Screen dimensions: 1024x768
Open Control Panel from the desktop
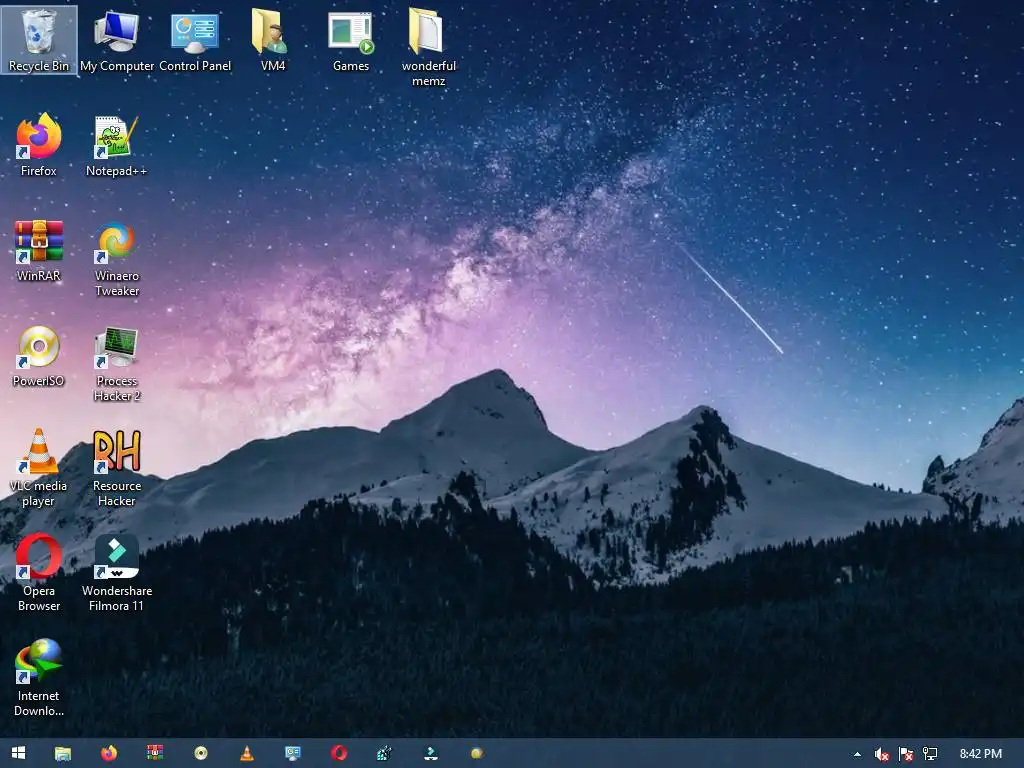(x=195, y=40)
